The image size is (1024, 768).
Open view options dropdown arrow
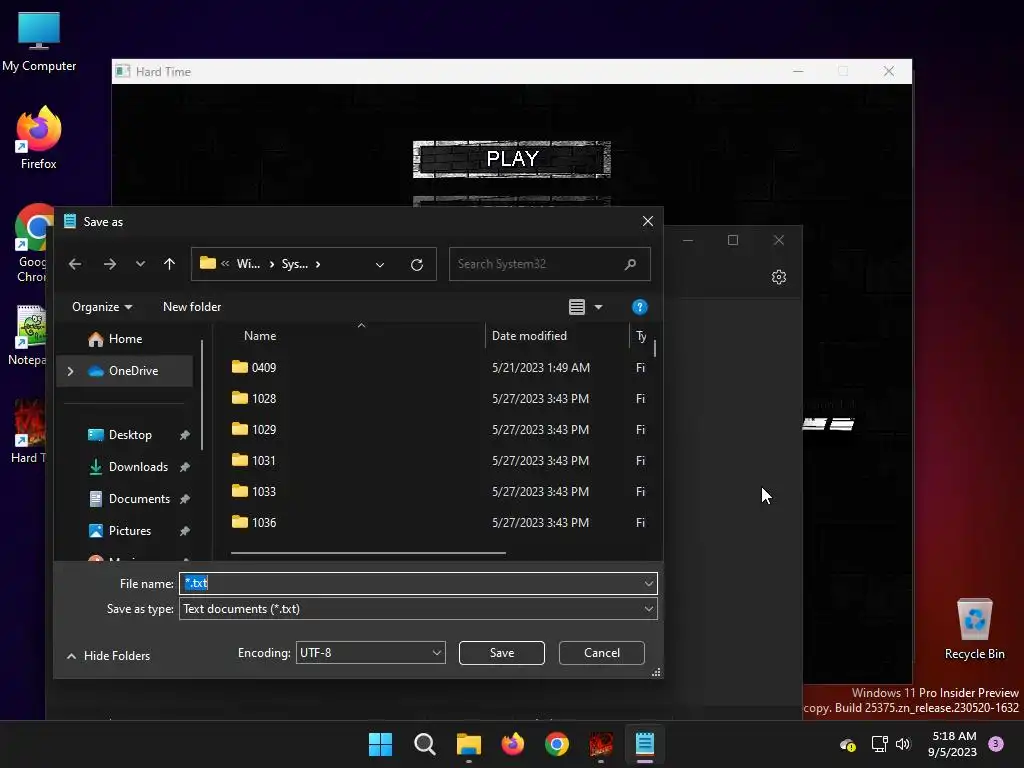point(598,307)
